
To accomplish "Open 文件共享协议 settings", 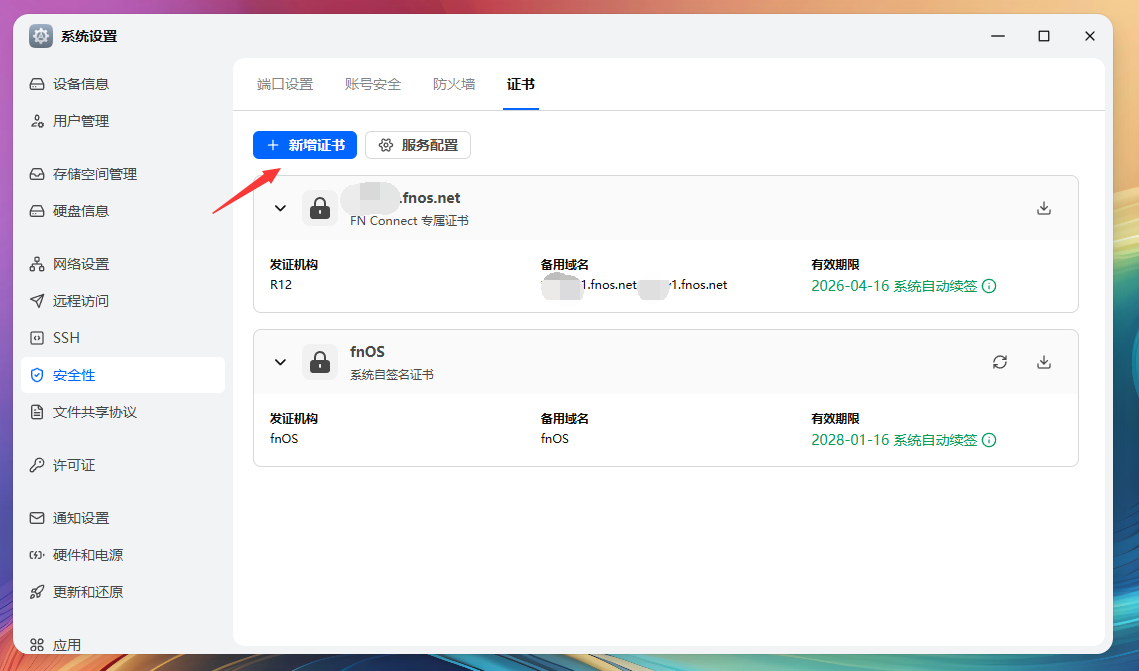I will tap(123, 412).
